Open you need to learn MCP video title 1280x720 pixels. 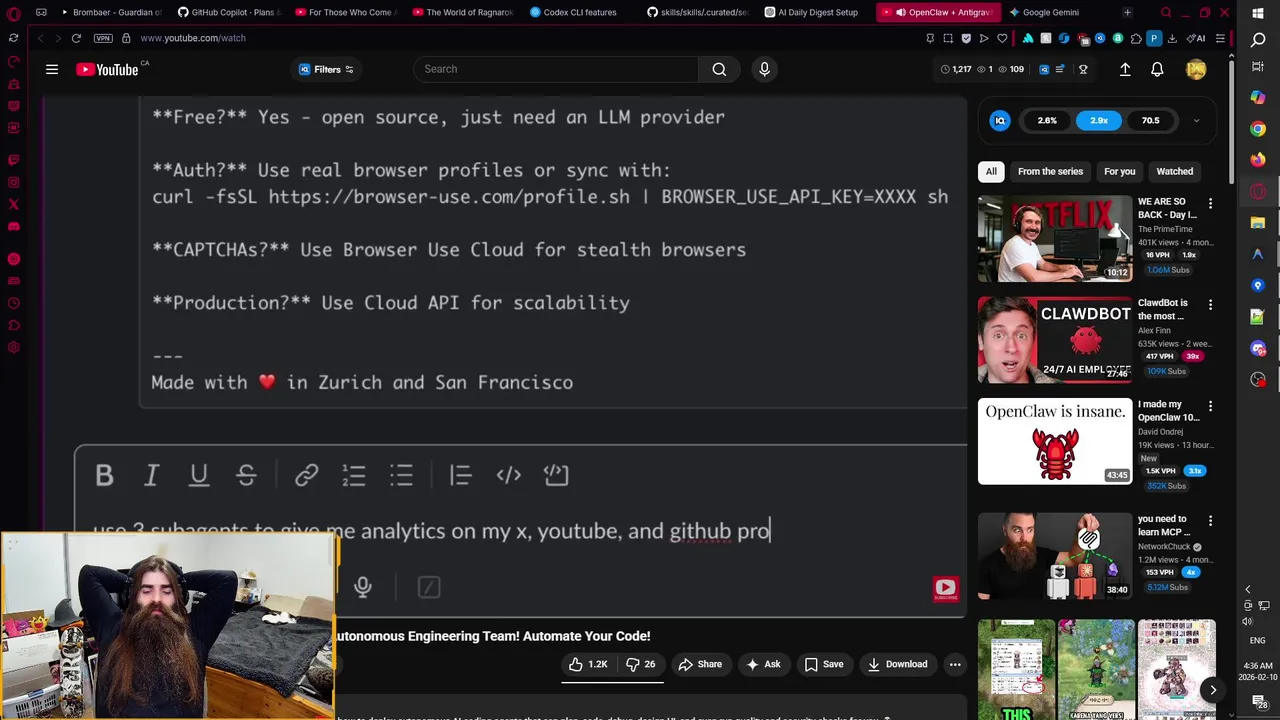tap(1163, 525)
